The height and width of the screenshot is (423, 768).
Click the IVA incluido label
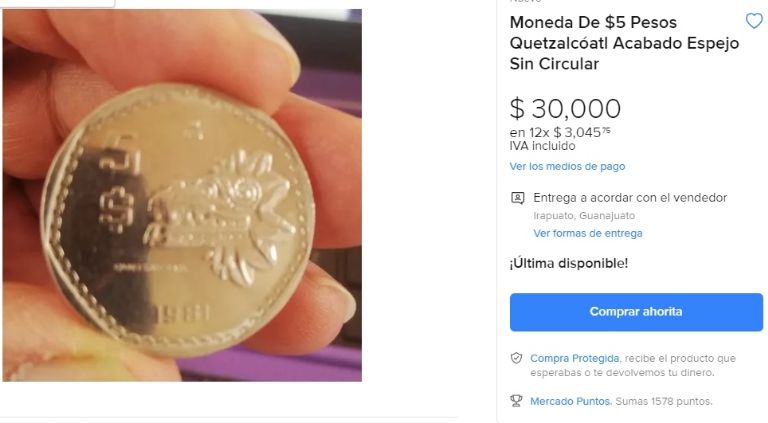542,146
